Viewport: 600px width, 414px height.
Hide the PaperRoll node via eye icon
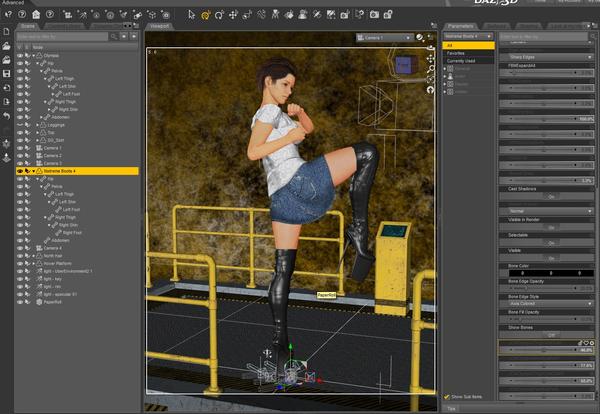click(20, 302)
